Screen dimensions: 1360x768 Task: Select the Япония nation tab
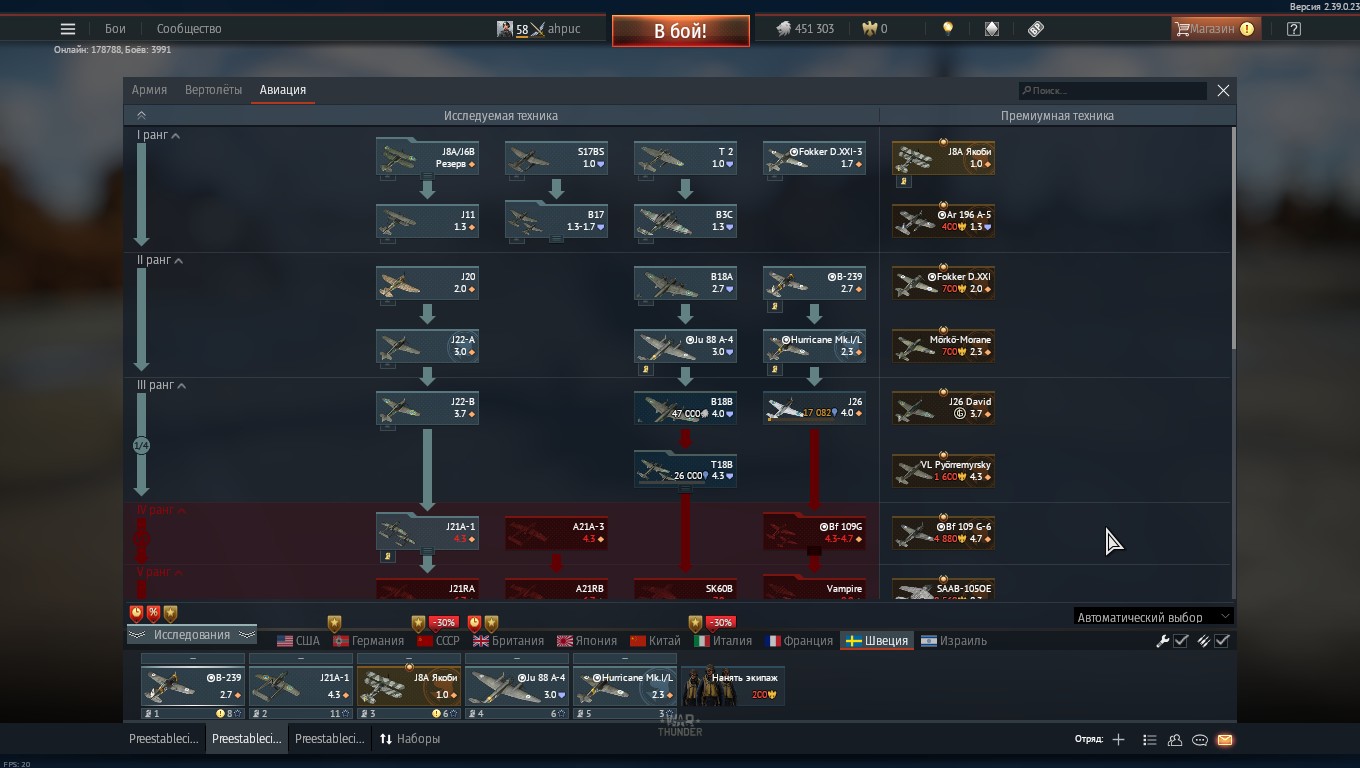587,641
